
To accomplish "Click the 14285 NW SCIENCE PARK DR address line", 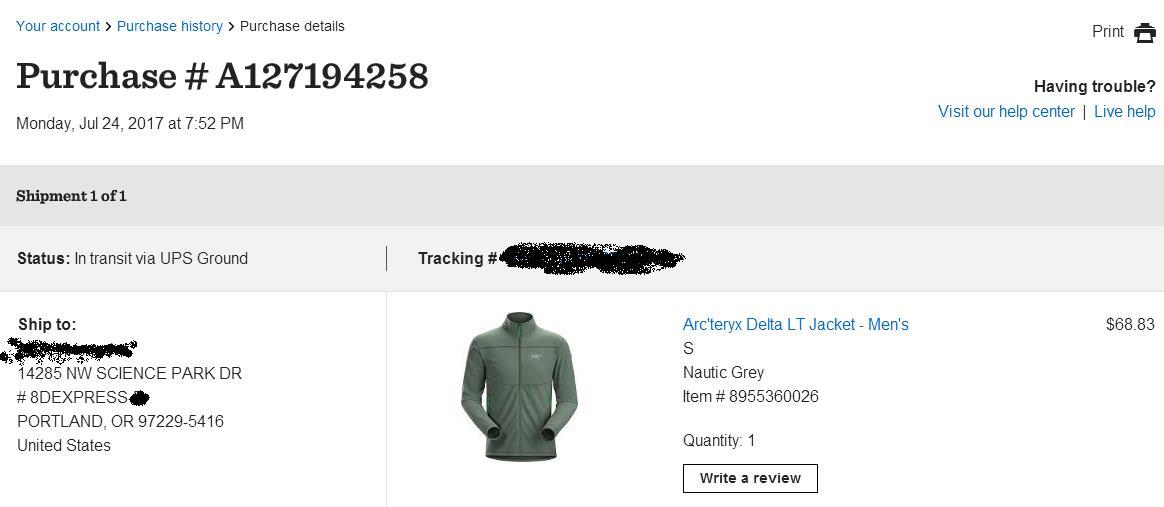I will 130,373.
